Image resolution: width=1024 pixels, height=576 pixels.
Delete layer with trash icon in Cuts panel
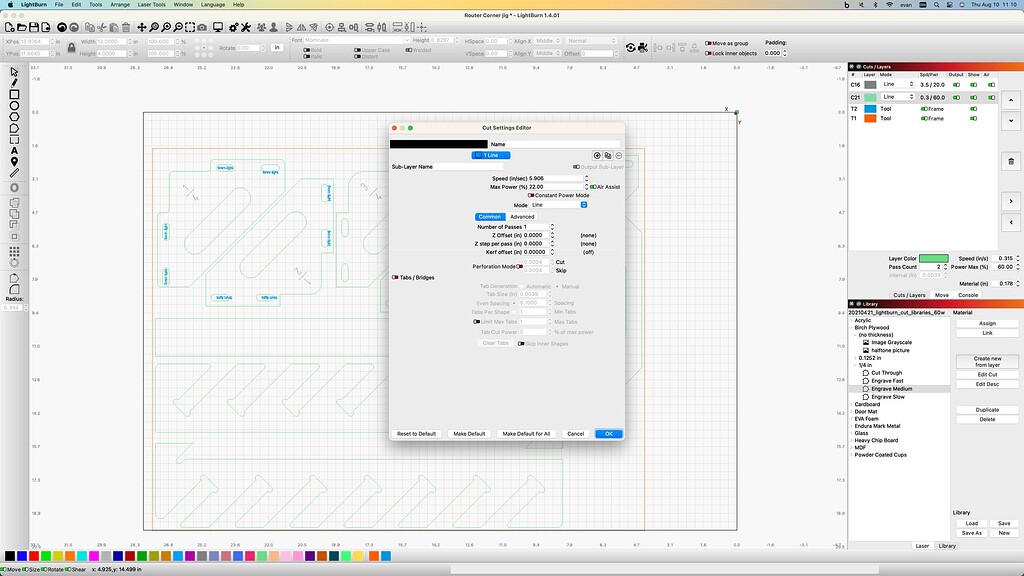pyautogui.click(x=1011, y=161)
